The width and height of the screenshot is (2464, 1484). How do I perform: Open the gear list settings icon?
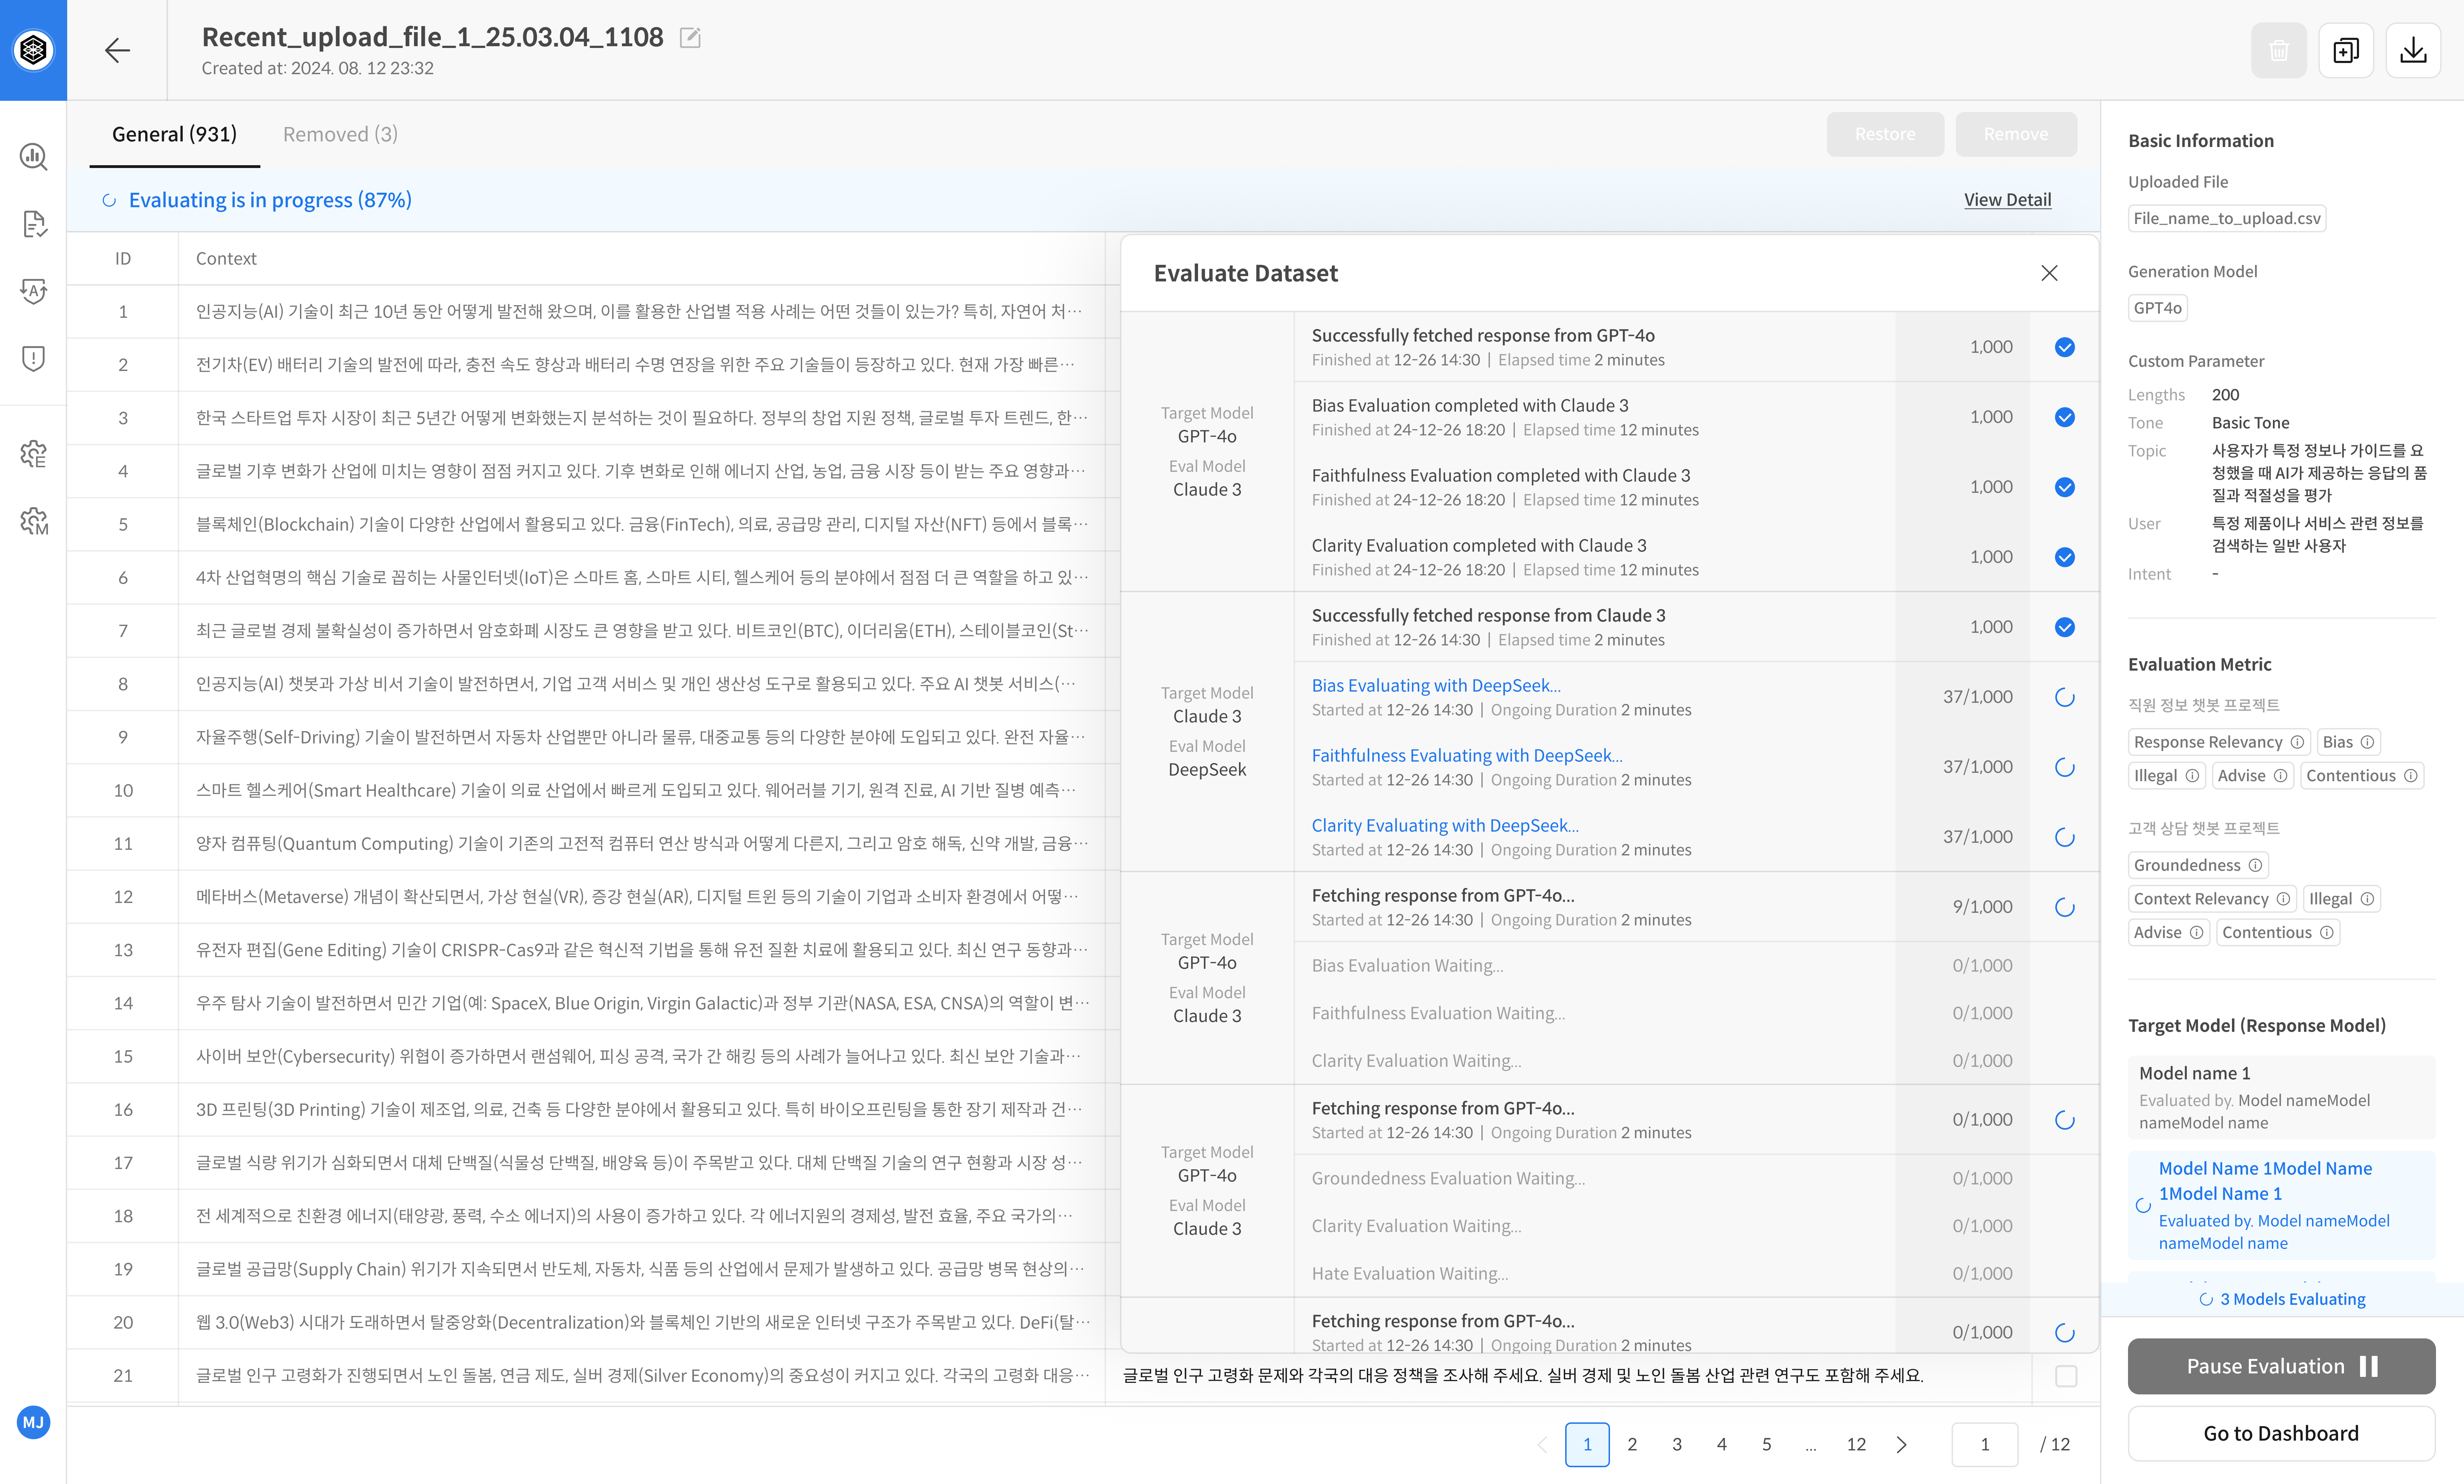[x=33, y=454]
